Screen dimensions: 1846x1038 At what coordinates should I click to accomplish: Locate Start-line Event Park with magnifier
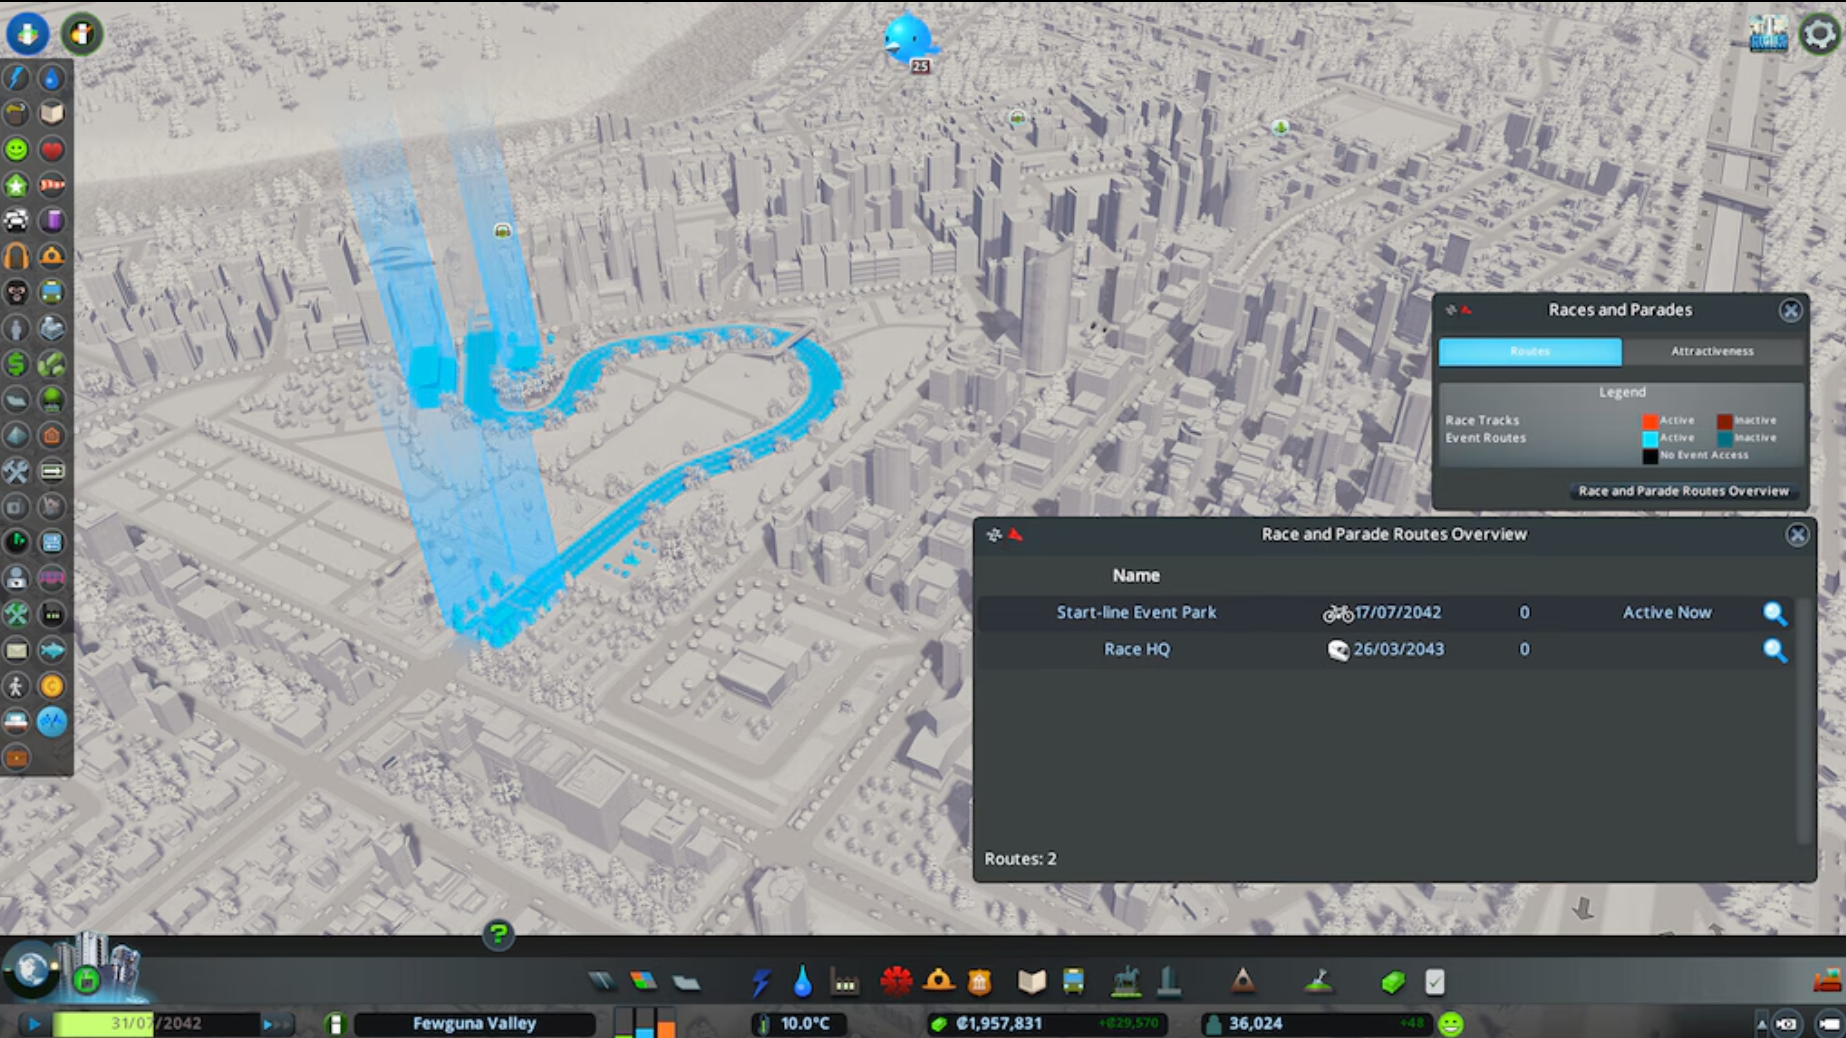click(1774, 613)
